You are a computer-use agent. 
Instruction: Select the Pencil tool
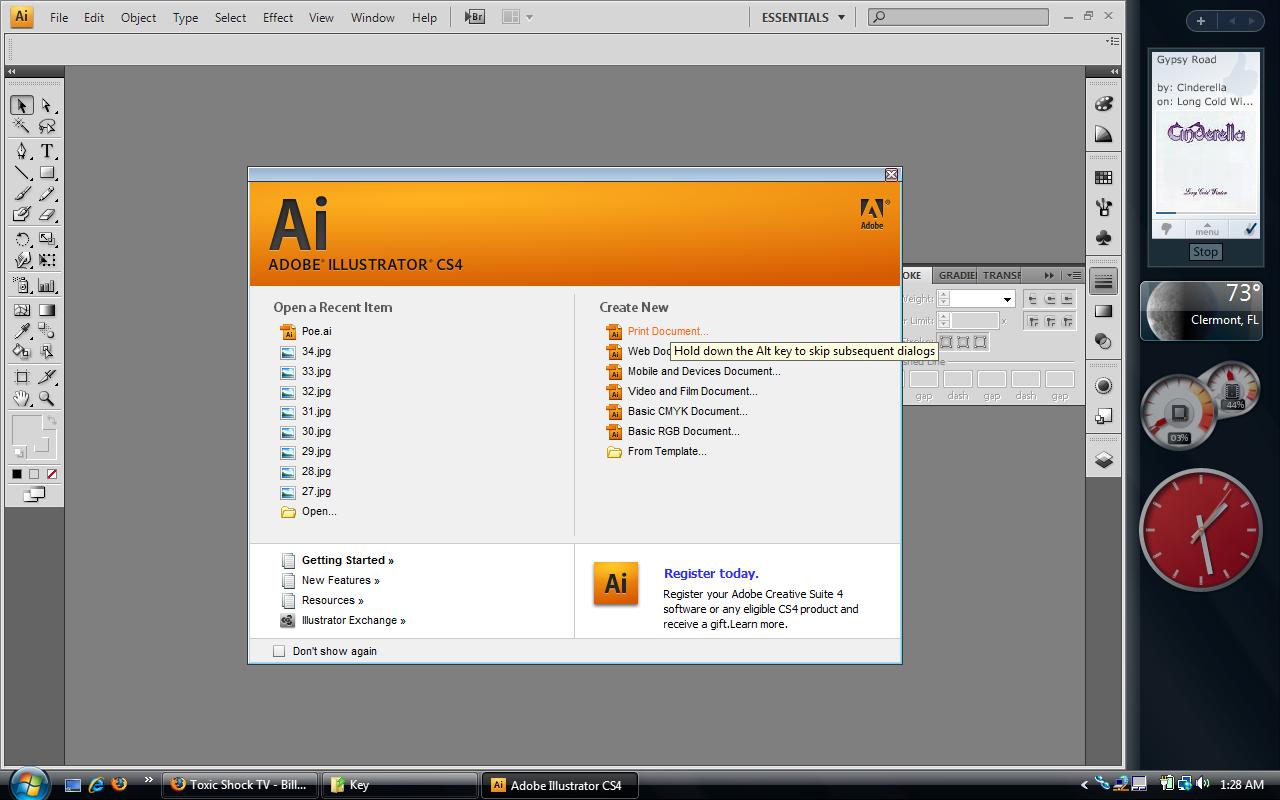[47, 193]
